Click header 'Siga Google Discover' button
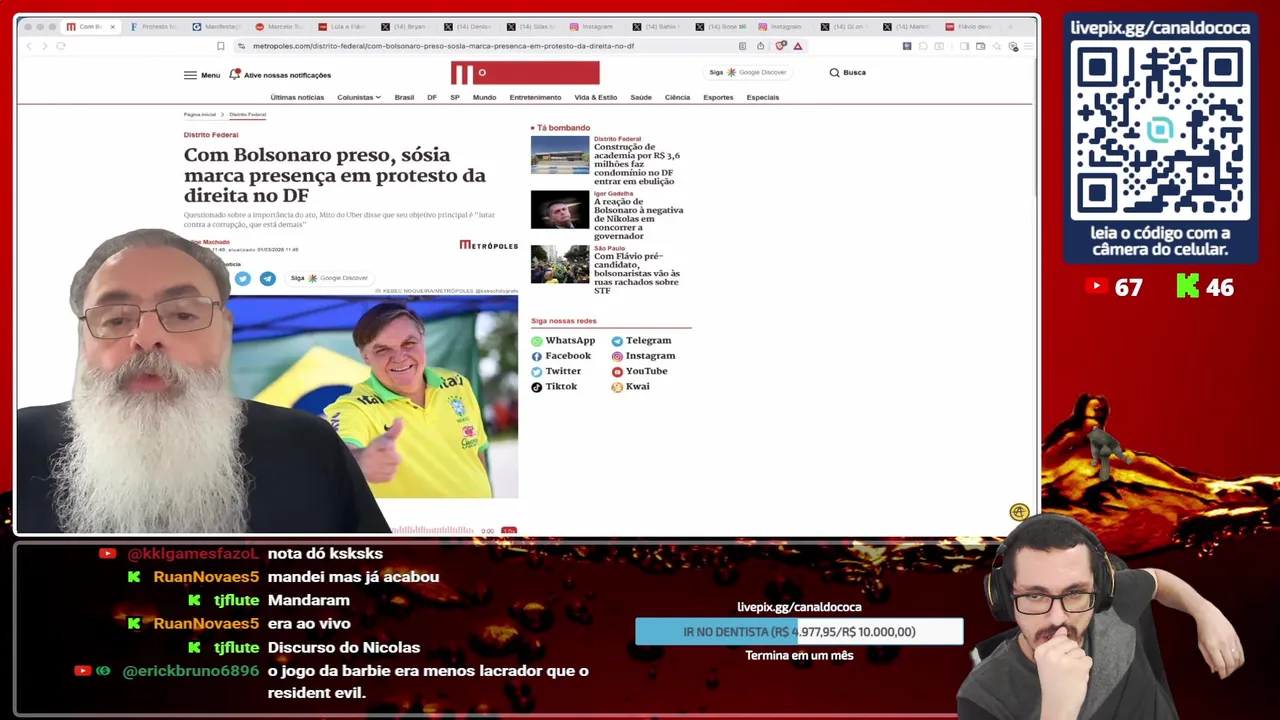 point(748,72)
